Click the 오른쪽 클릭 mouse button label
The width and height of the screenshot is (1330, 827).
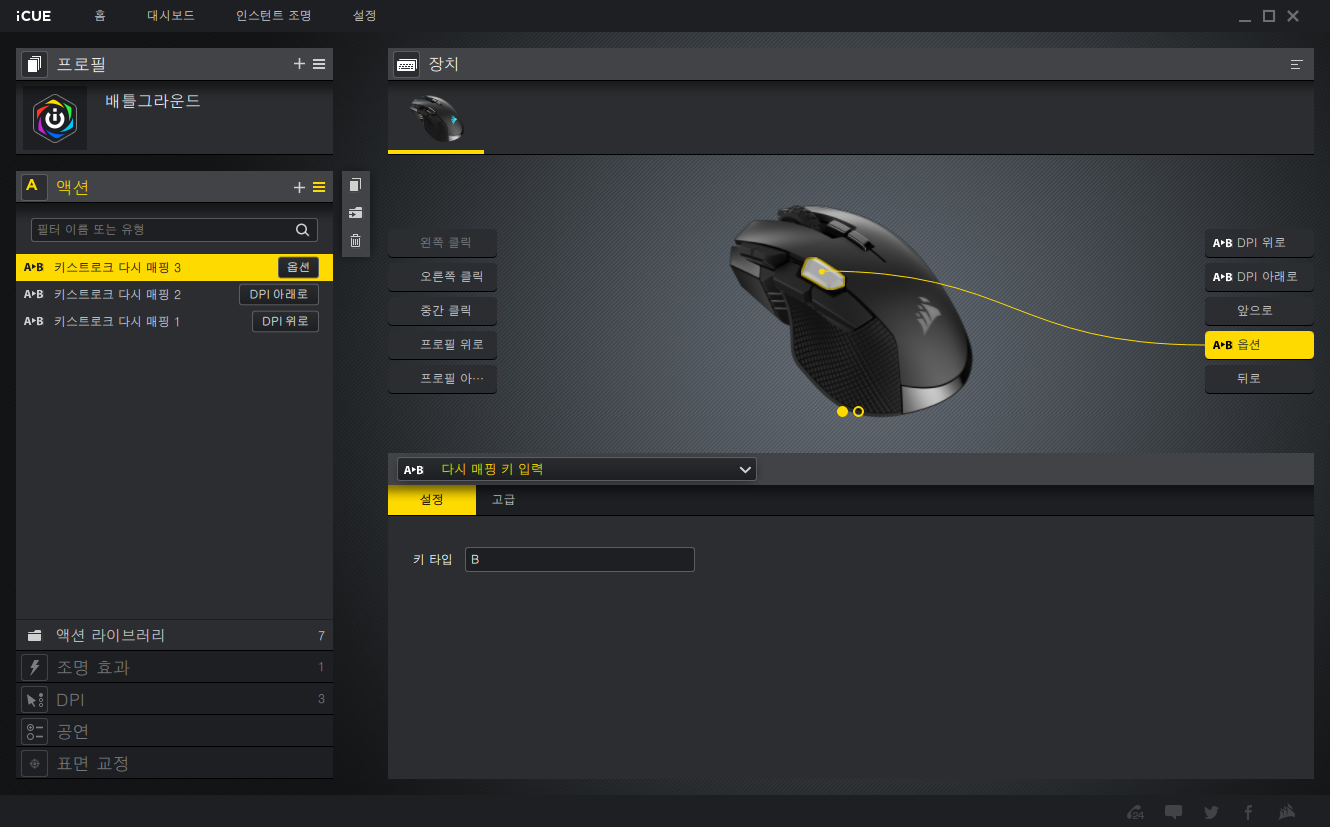coord(442,276)
